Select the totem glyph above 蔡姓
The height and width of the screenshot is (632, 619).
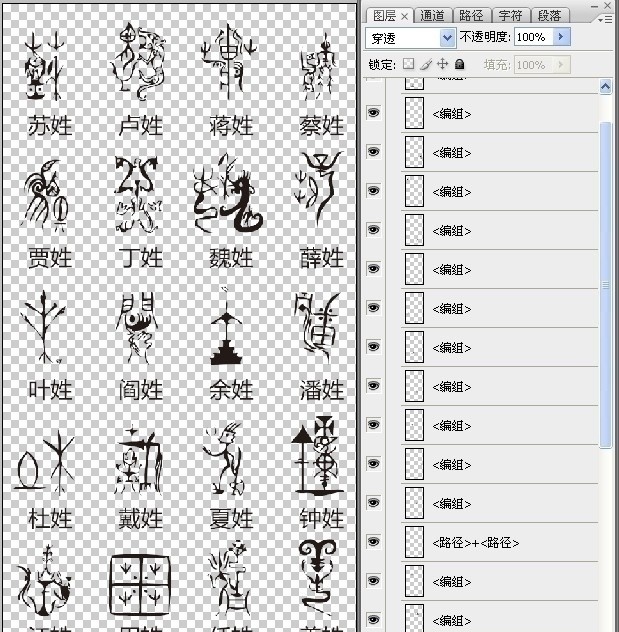pos(319,67)
